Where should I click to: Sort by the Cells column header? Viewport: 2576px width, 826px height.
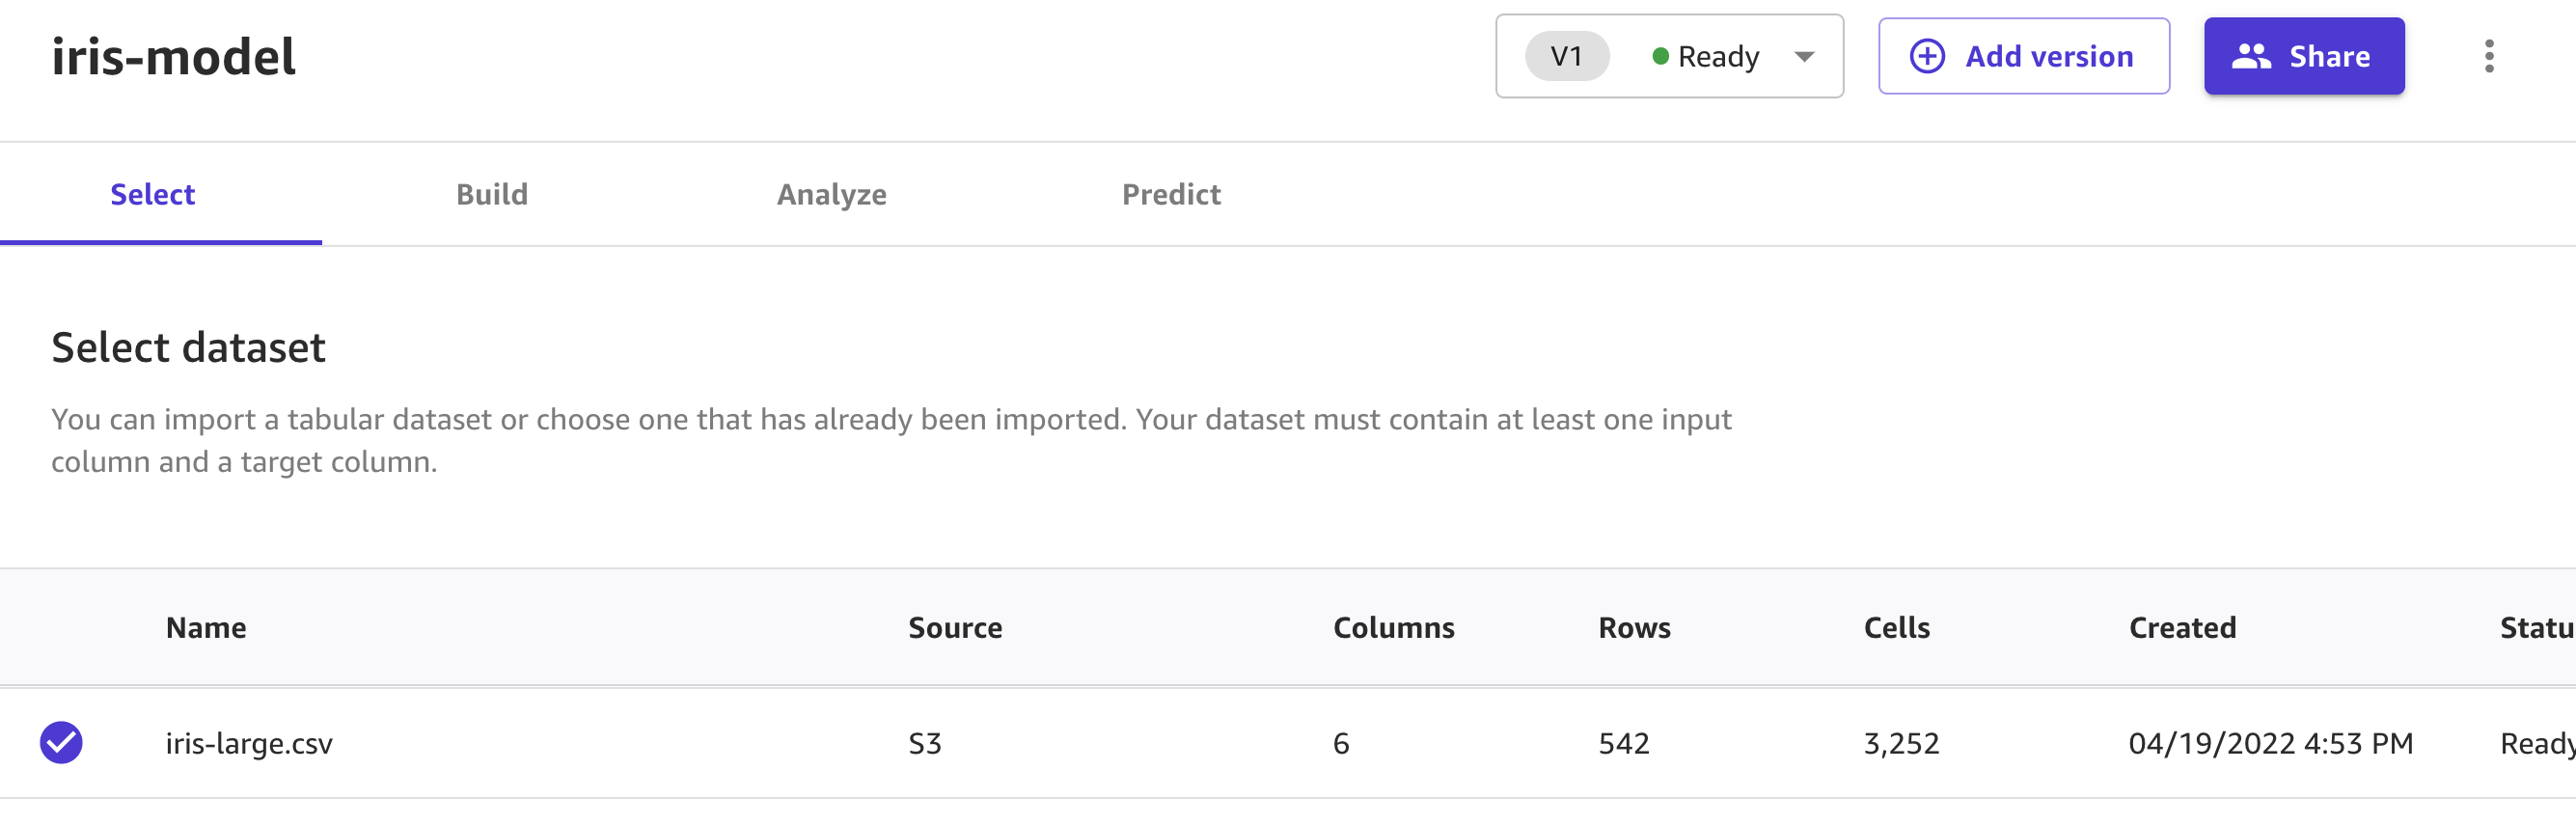point(1896,627)
